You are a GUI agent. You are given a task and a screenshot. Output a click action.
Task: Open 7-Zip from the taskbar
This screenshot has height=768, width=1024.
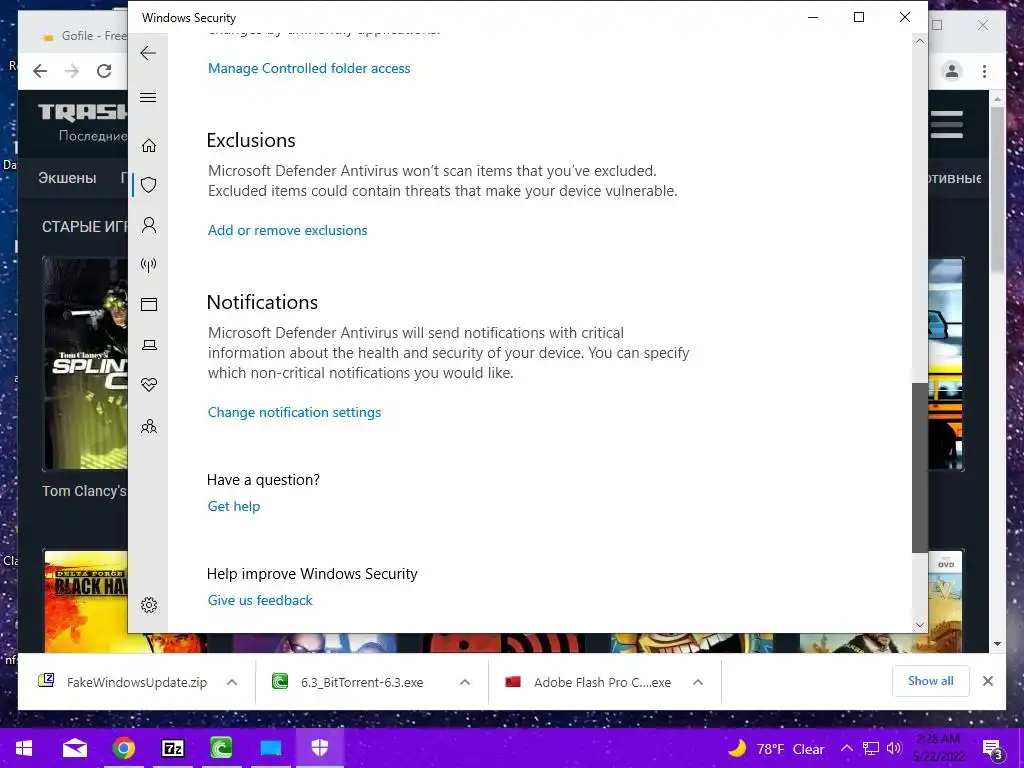(172, 748)
